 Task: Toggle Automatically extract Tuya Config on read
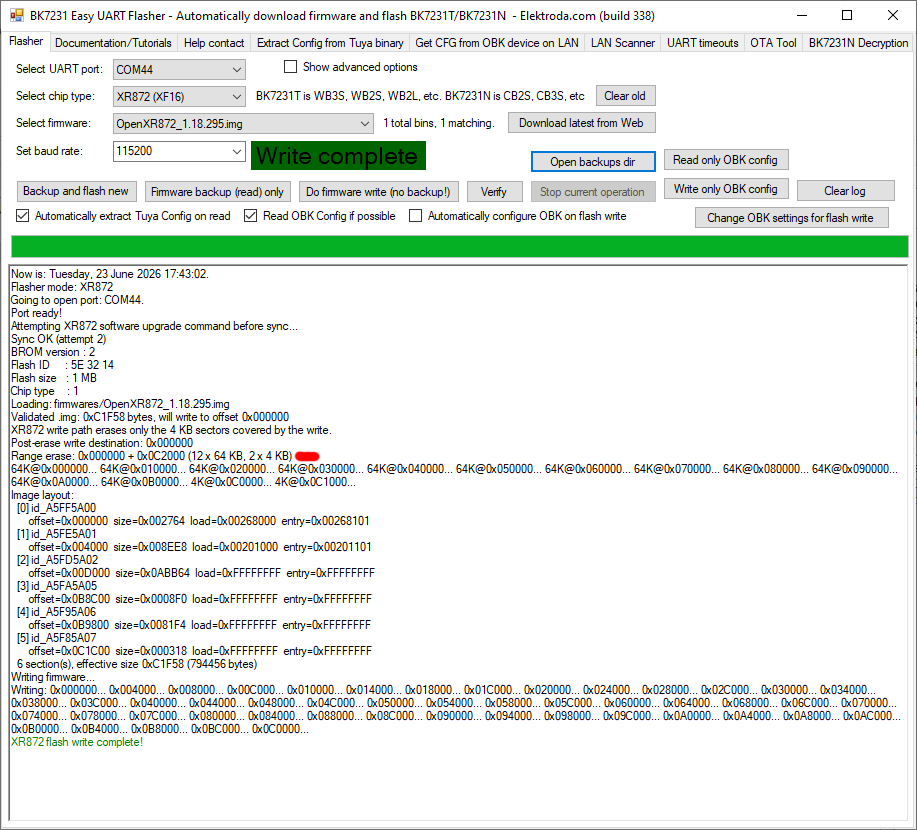22,216
